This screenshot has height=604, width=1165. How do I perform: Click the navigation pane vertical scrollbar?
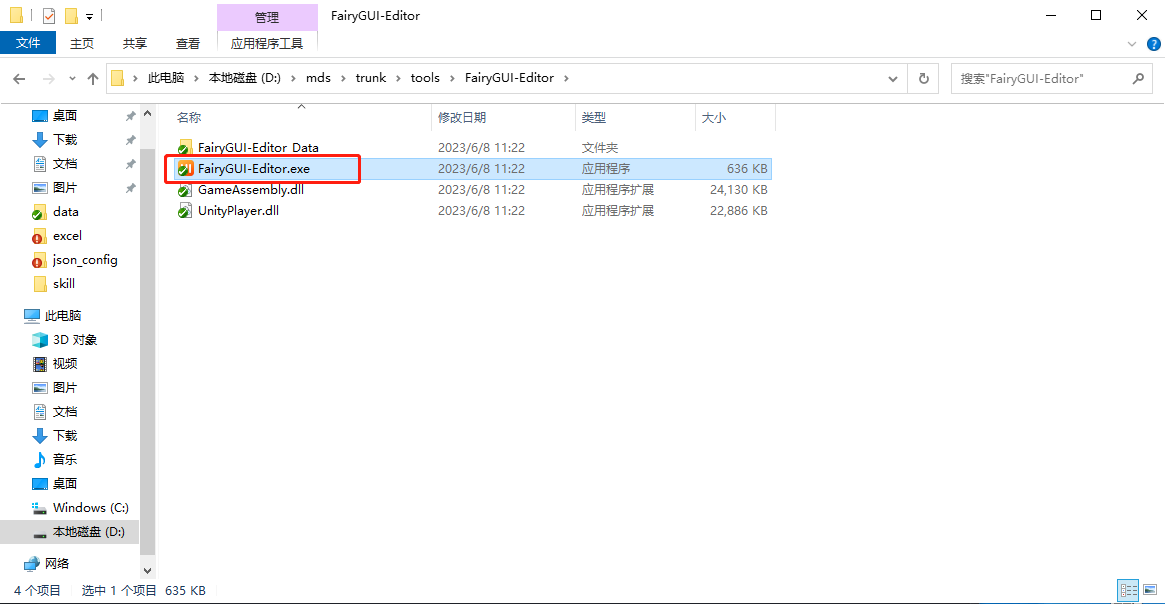coord(148,330)
